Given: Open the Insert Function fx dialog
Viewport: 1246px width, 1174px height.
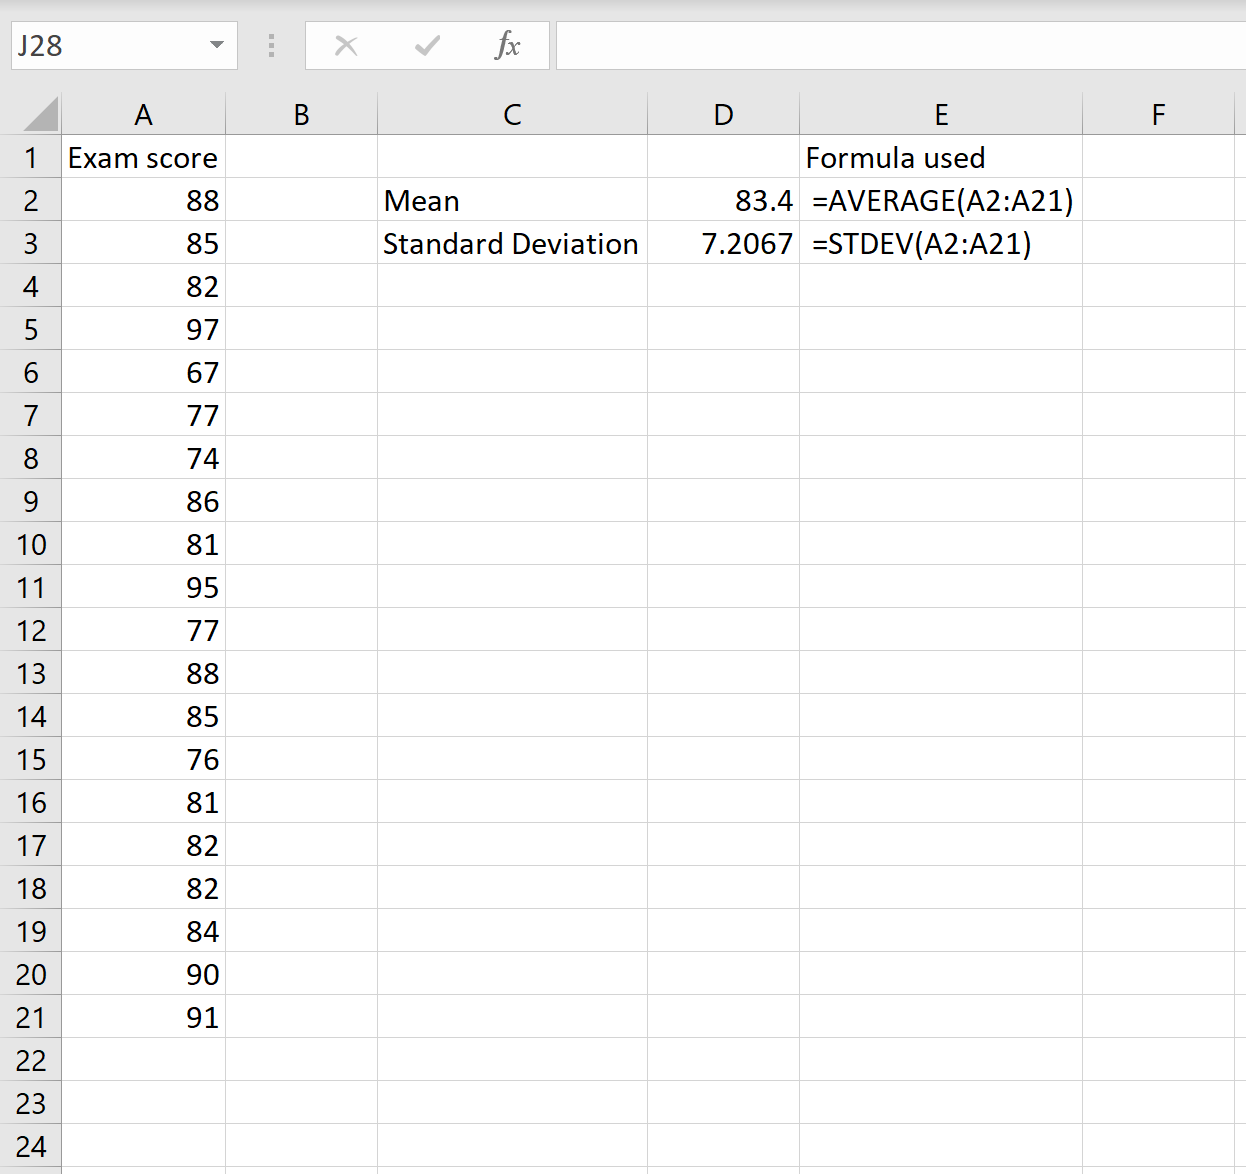Looking at the screenshot, I should click(x=508, y=45).
